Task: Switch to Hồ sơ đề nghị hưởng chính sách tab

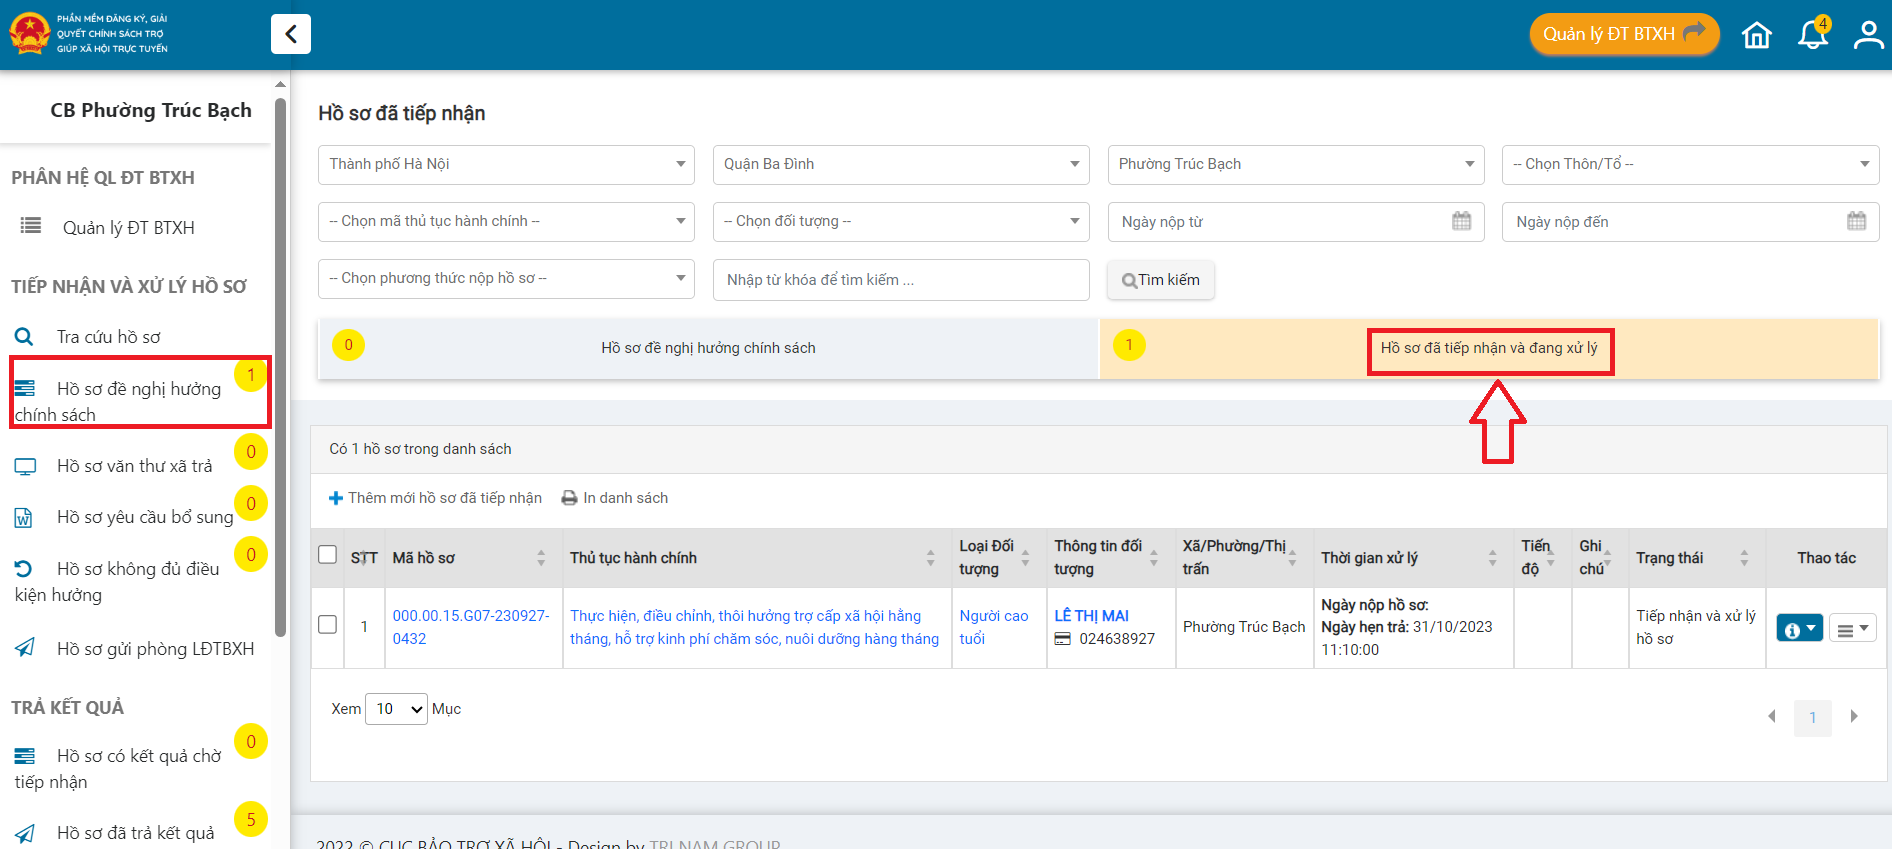Action: tap(708, 348)
